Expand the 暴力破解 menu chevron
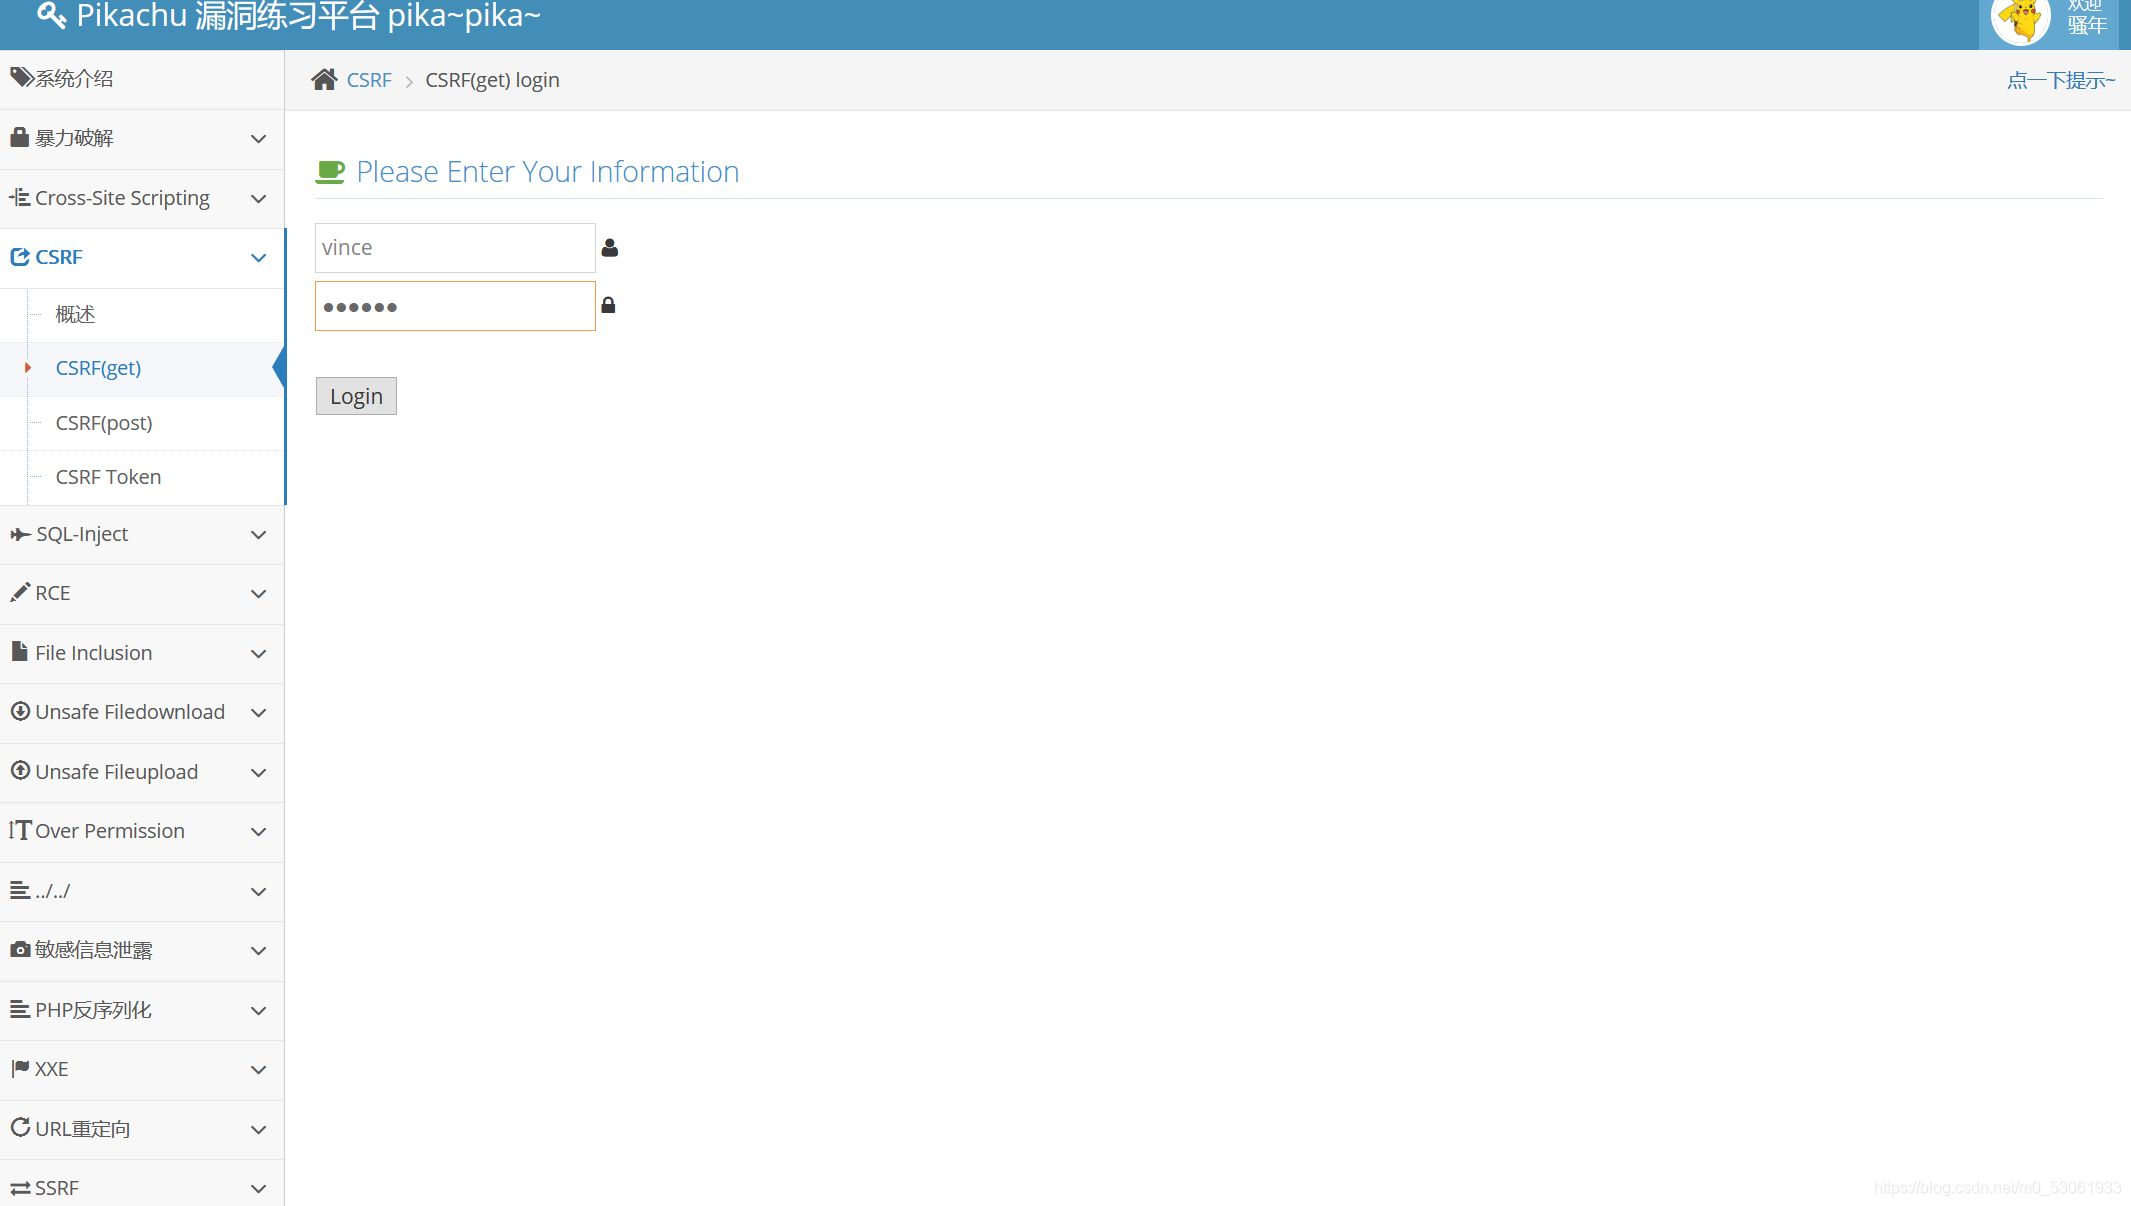 (258, 138)
